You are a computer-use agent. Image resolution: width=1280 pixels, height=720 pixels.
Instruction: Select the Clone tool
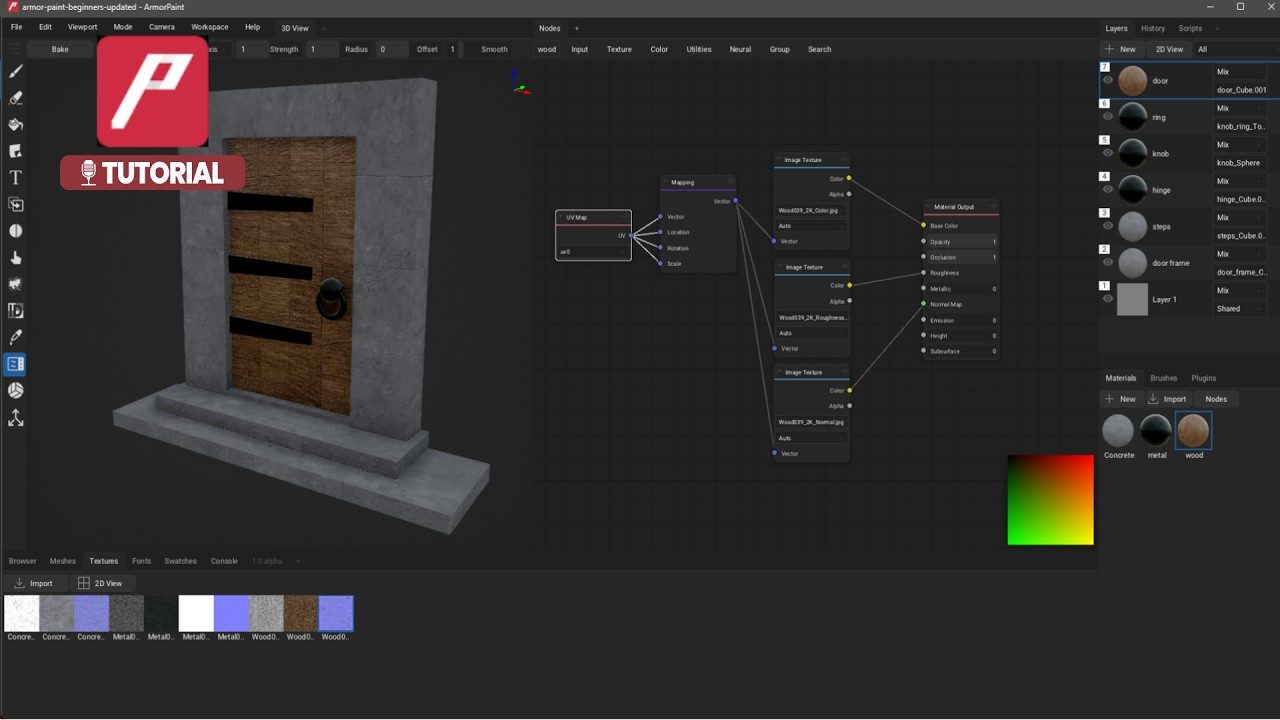(x=15, y=204)
